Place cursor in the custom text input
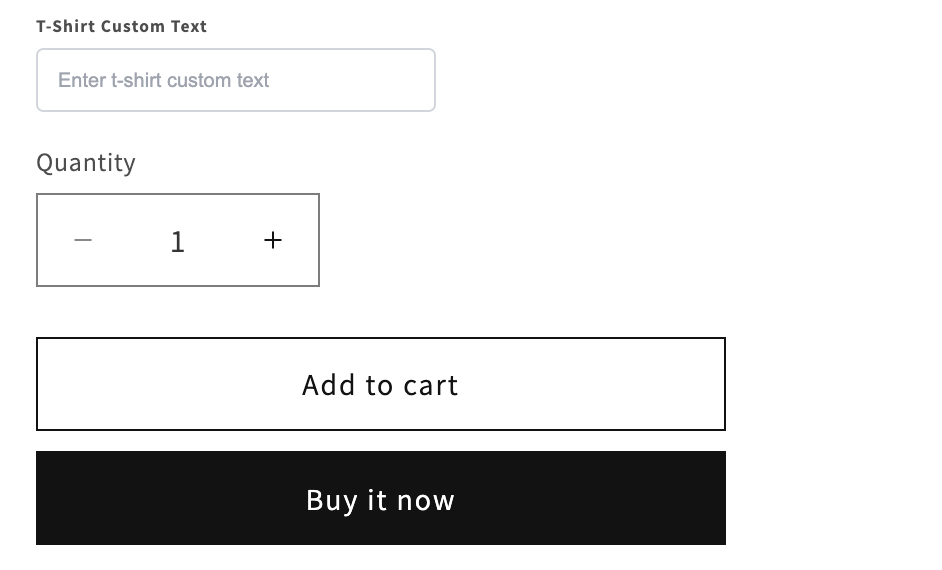The width and height of the screenshot is (942, 570). click(236, 80)
